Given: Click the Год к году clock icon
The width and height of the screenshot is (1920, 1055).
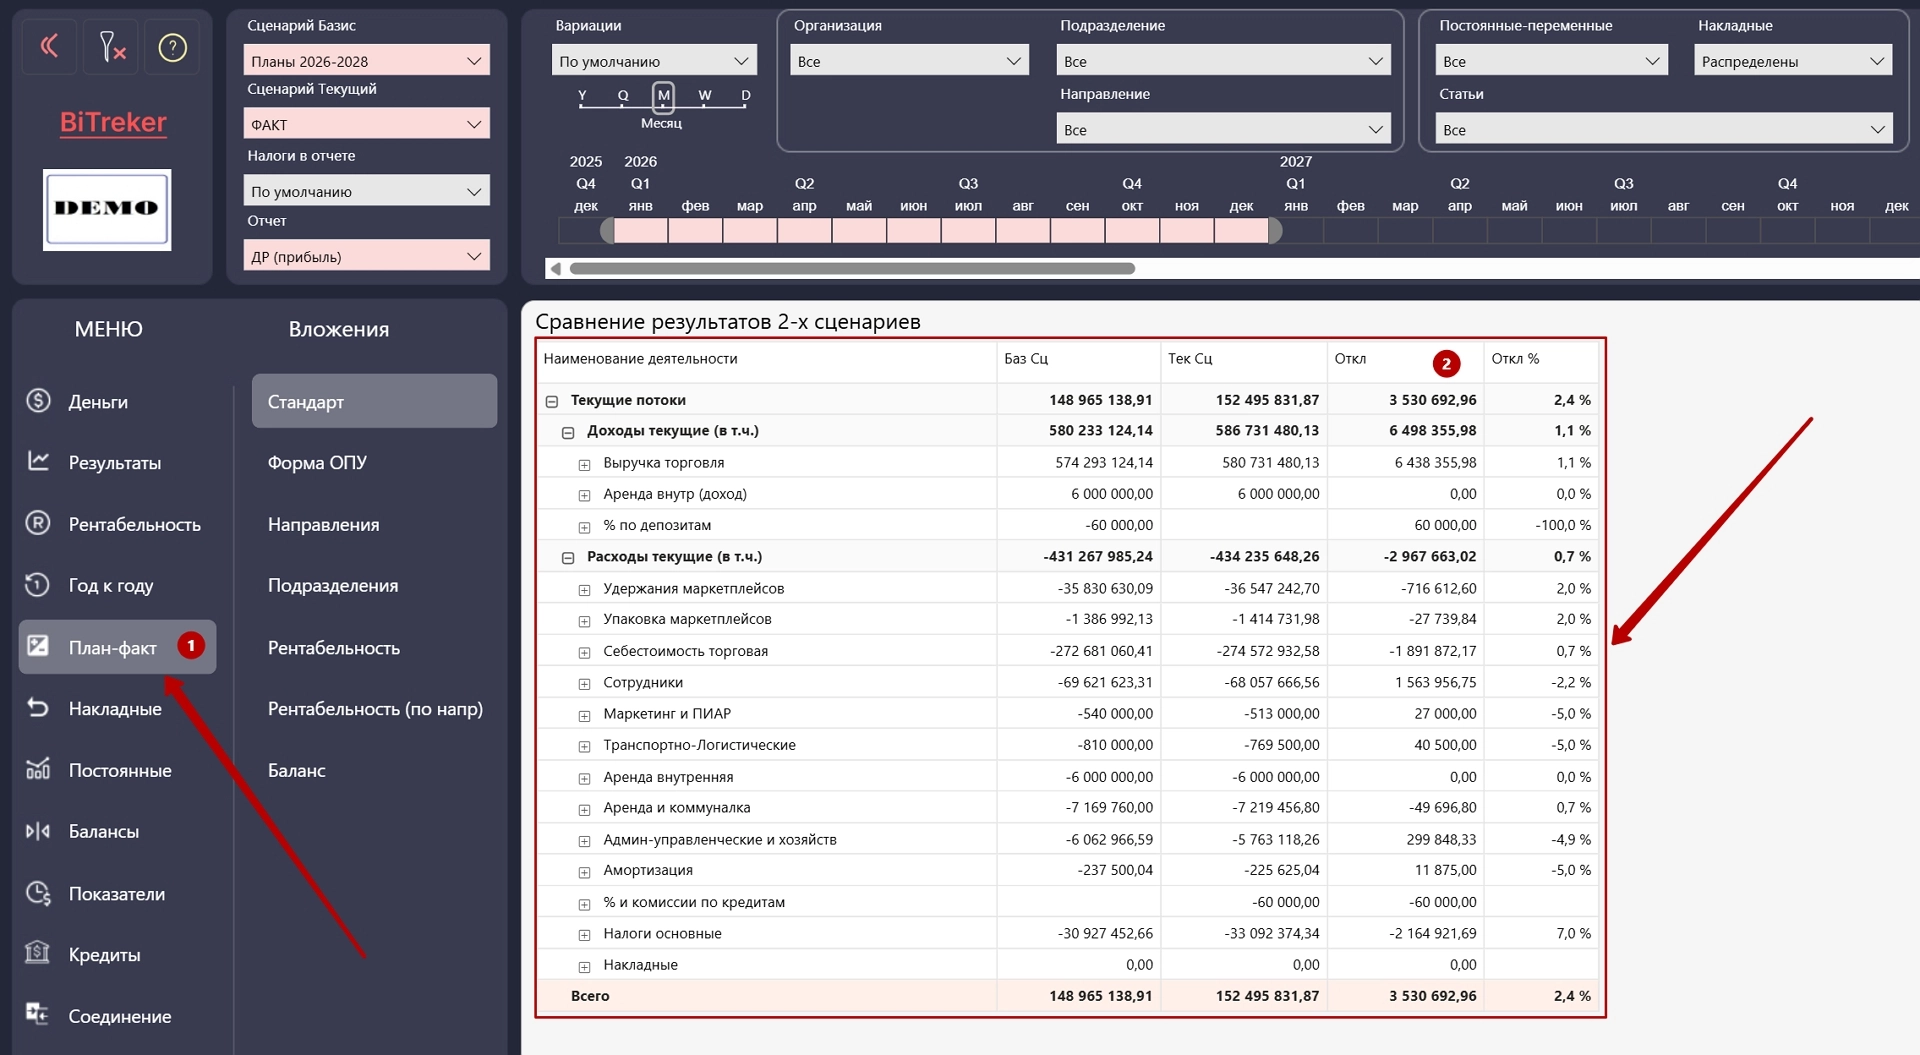Looking at the screenshot, I should click(38, 585).
